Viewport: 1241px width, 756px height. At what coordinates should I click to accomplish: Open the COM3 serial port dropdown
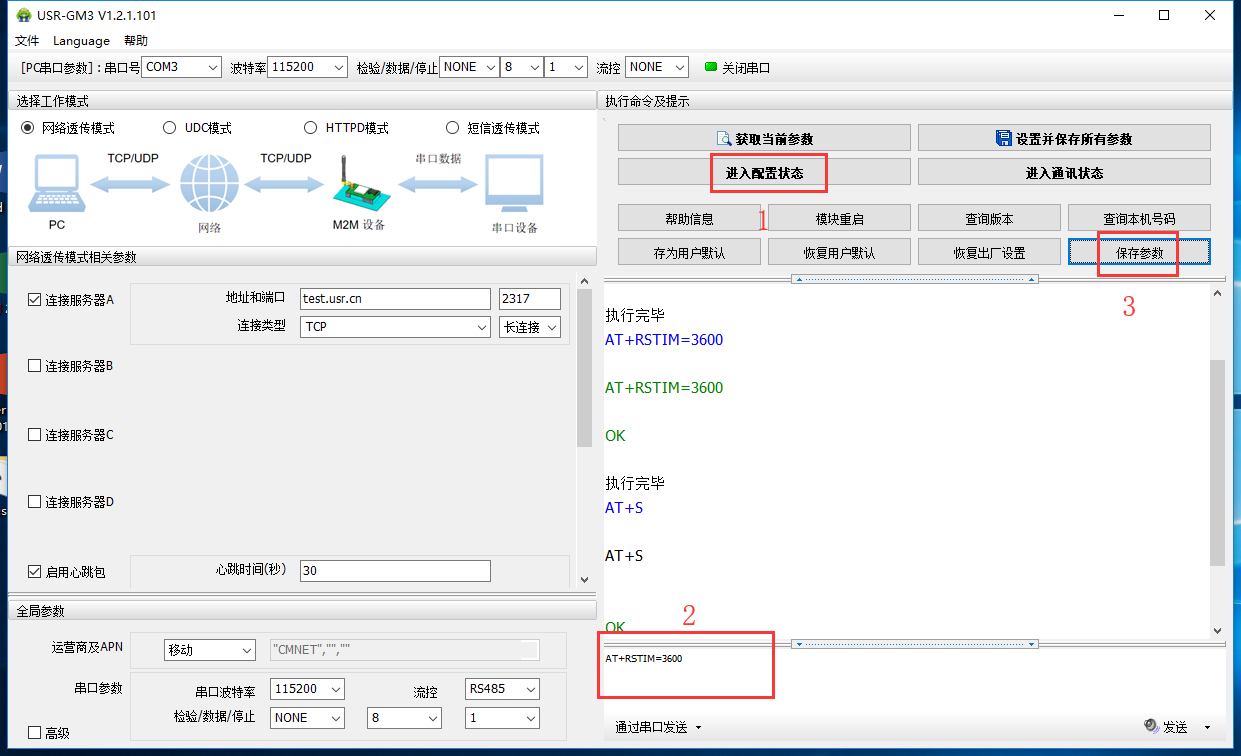click(x=181, y=67)
